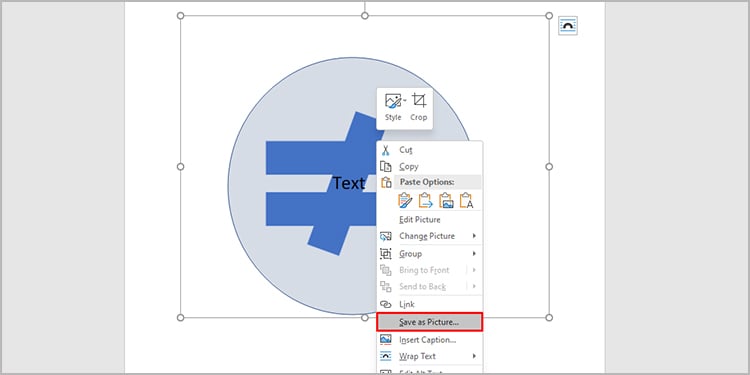
Task: Select the Crop tool
Action: (419, 108)
